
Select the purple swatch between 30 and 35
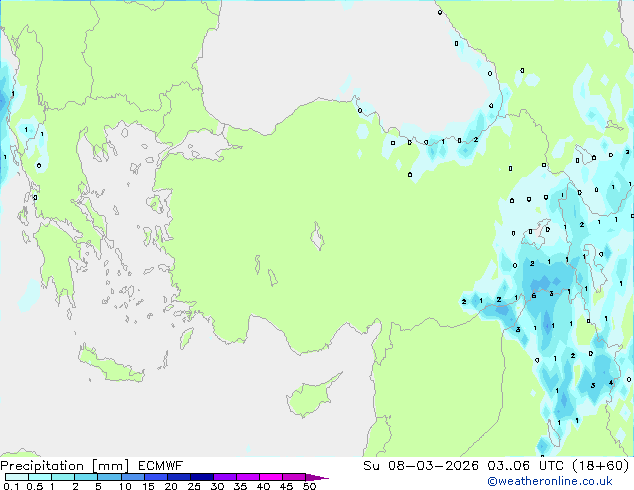click(x=224, y=477)
